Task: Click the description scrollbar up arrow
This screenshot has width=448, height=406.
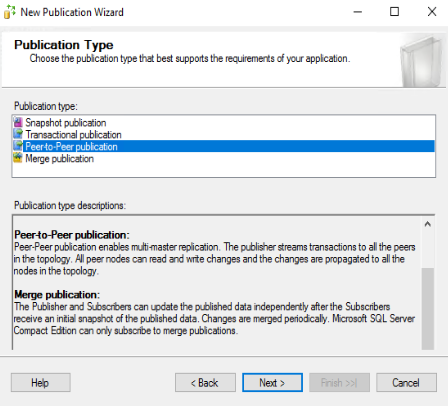Action: [x=428, y=224]
